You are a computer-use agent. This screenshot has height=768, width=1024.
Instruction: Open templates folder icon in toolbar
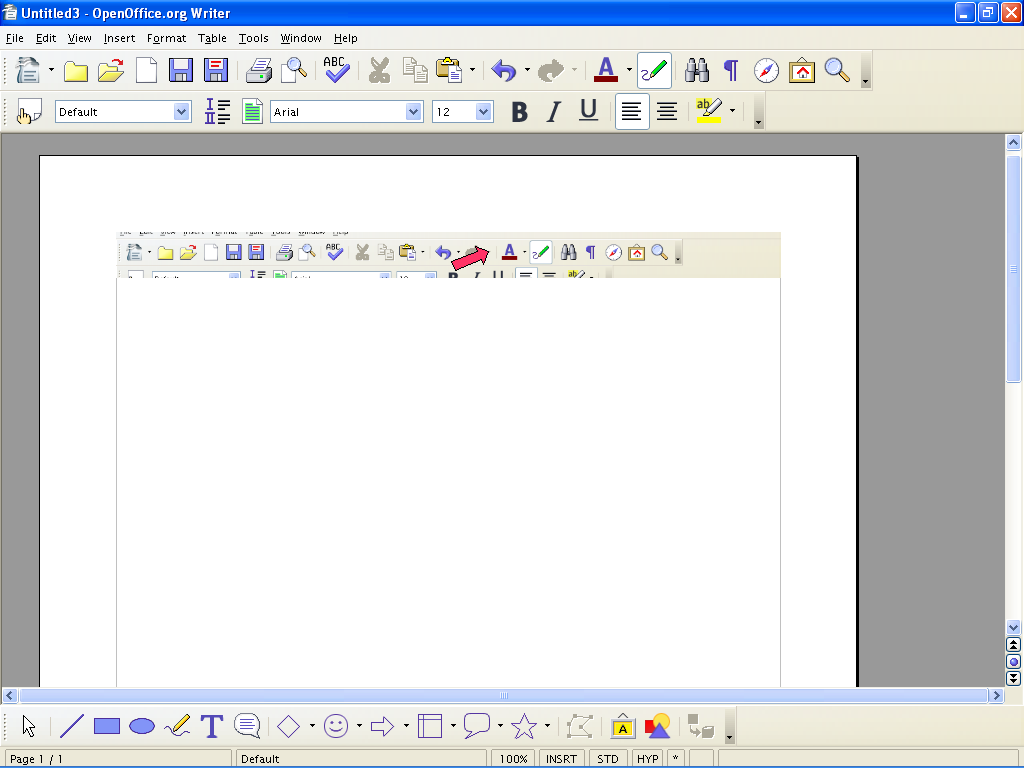[x=76, y=71]
